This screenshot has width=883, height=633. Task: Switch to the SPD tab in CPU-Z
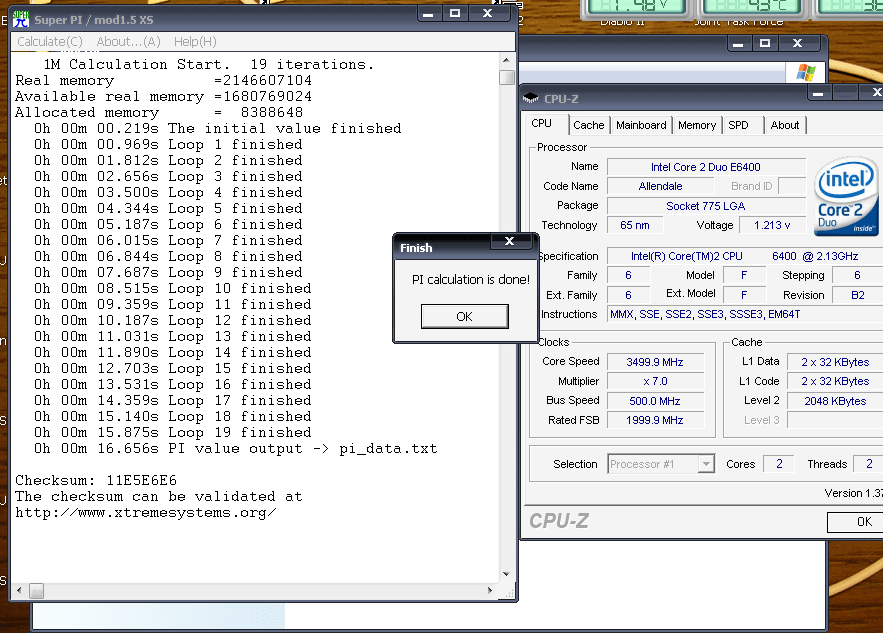coord(738,125)
